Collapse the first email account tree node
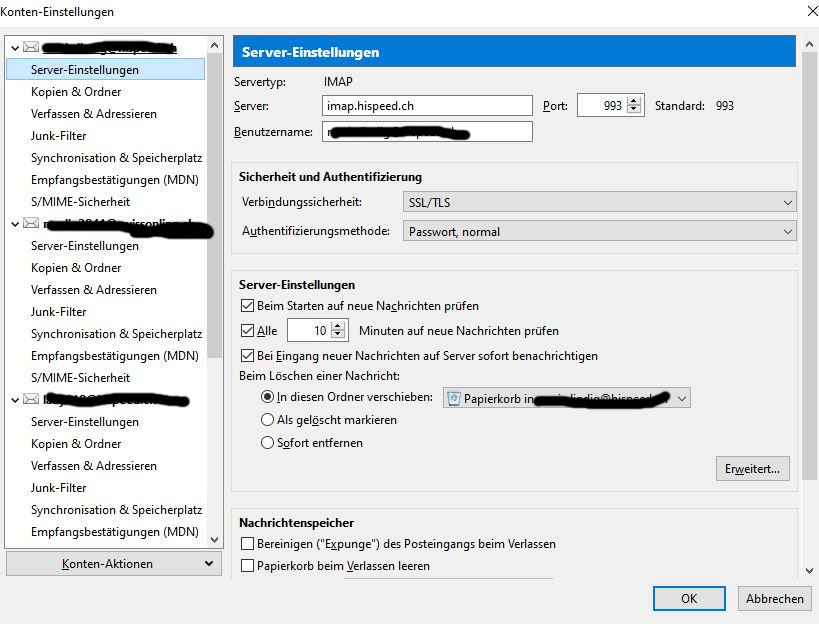Image resolution: width=819 pixels, height=624 pixels. click(14, 47)
